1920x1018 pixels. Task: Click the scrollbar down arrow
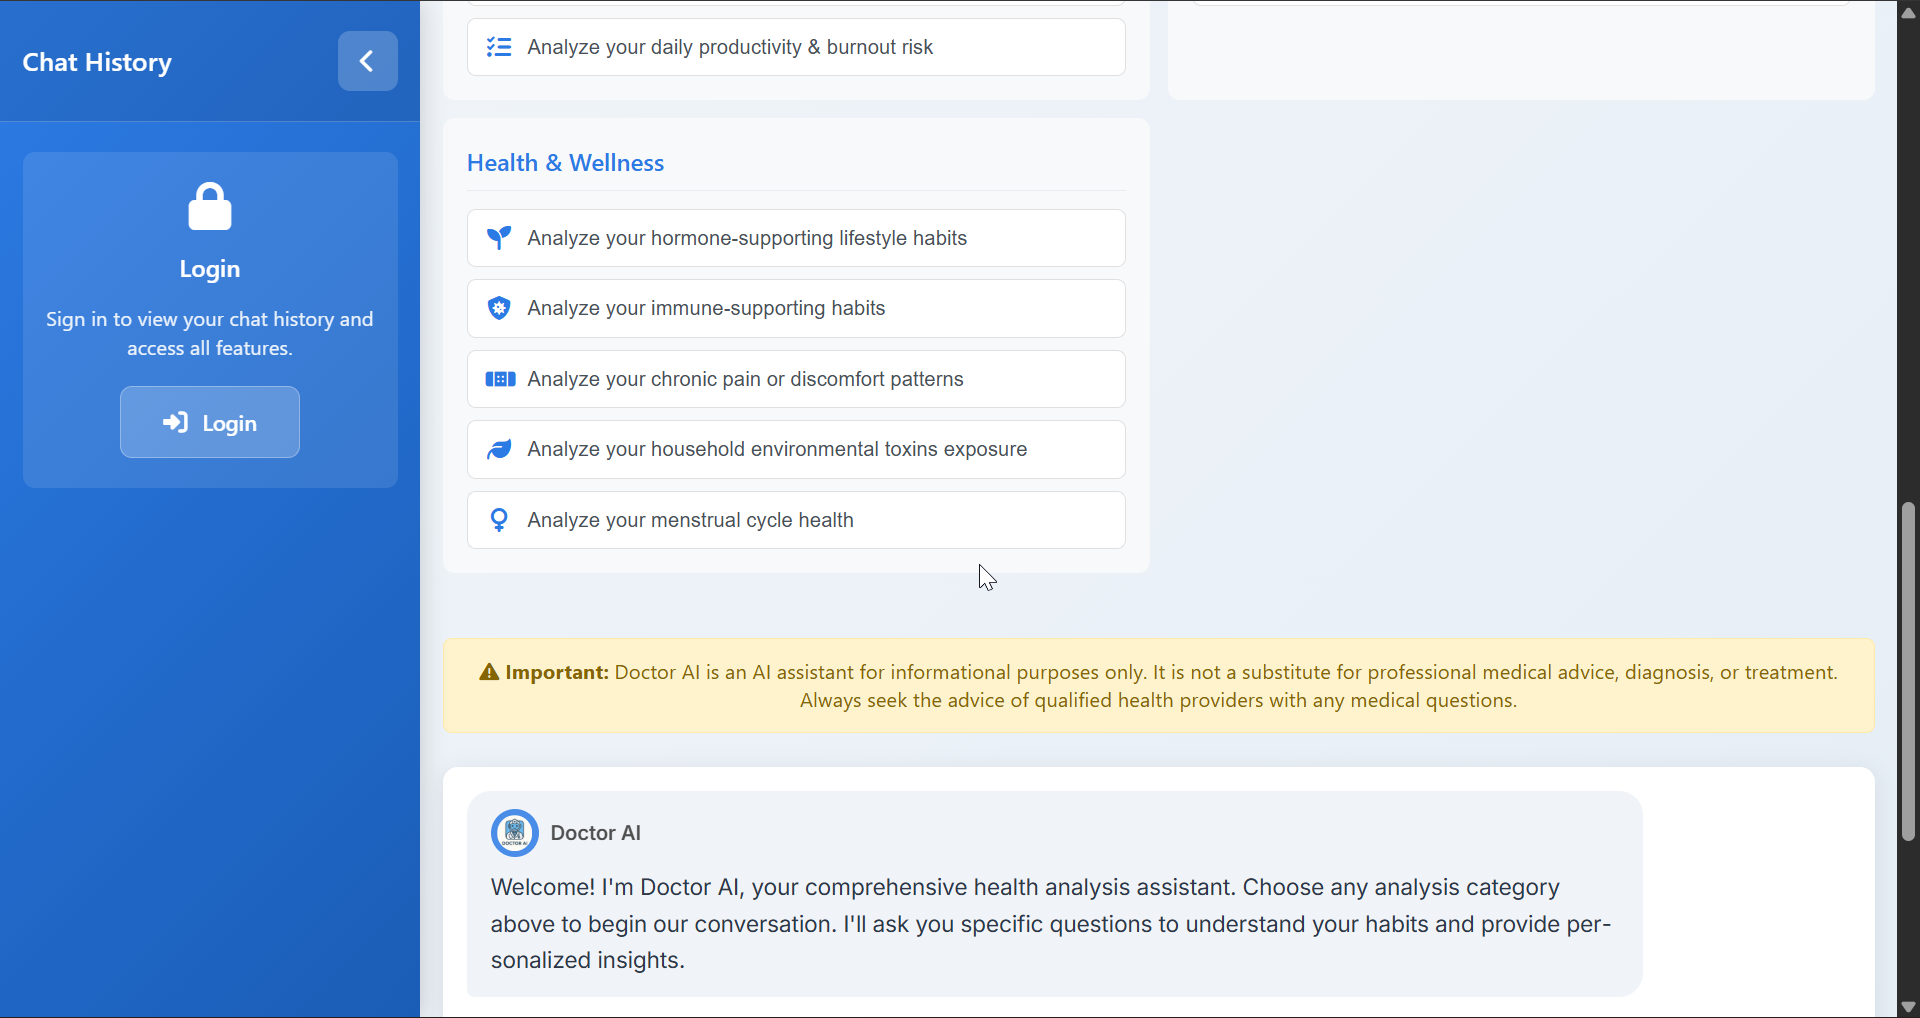coord(1908,1007)
